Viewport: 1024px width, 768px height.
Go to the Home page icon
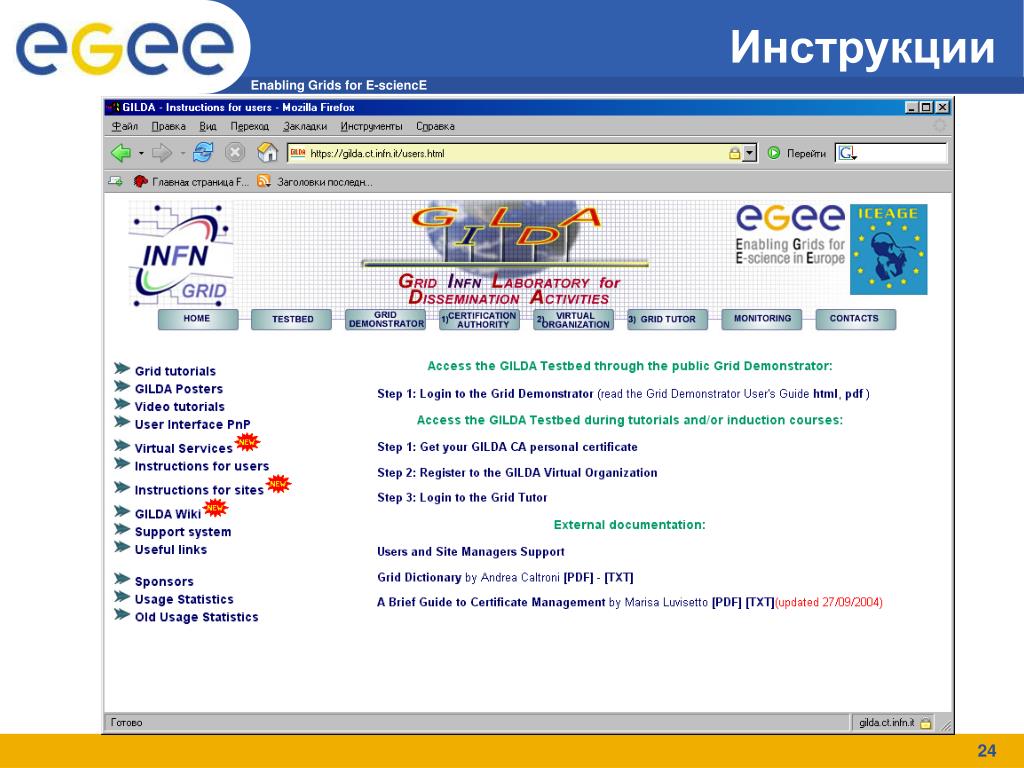click(x=267, y=153)
